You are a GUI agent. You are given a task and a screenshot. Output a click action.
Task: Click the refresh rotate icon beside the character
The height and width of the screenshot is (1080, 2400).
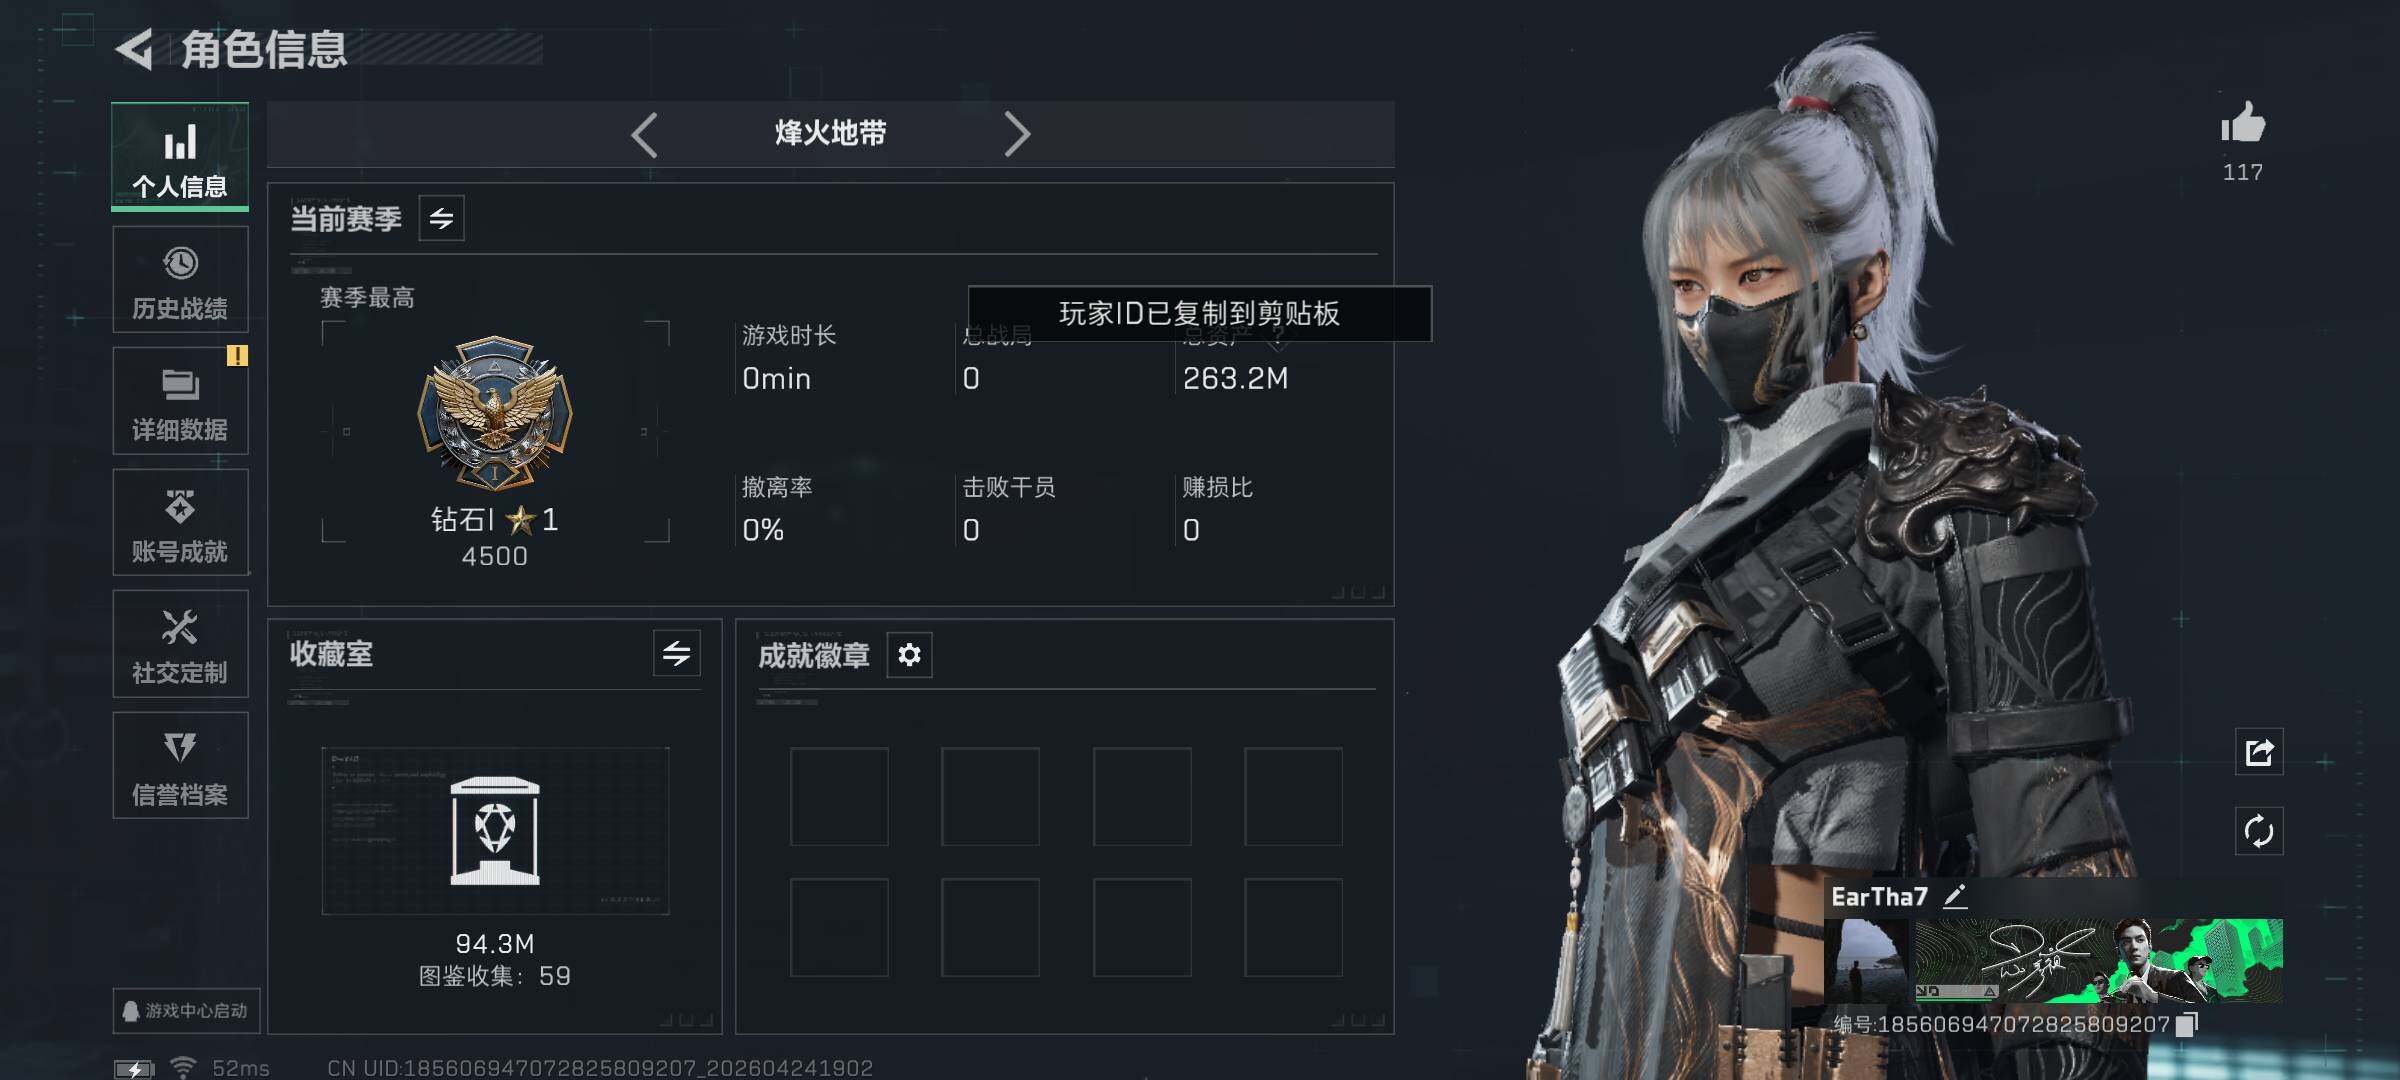[x=2259, y=831]
